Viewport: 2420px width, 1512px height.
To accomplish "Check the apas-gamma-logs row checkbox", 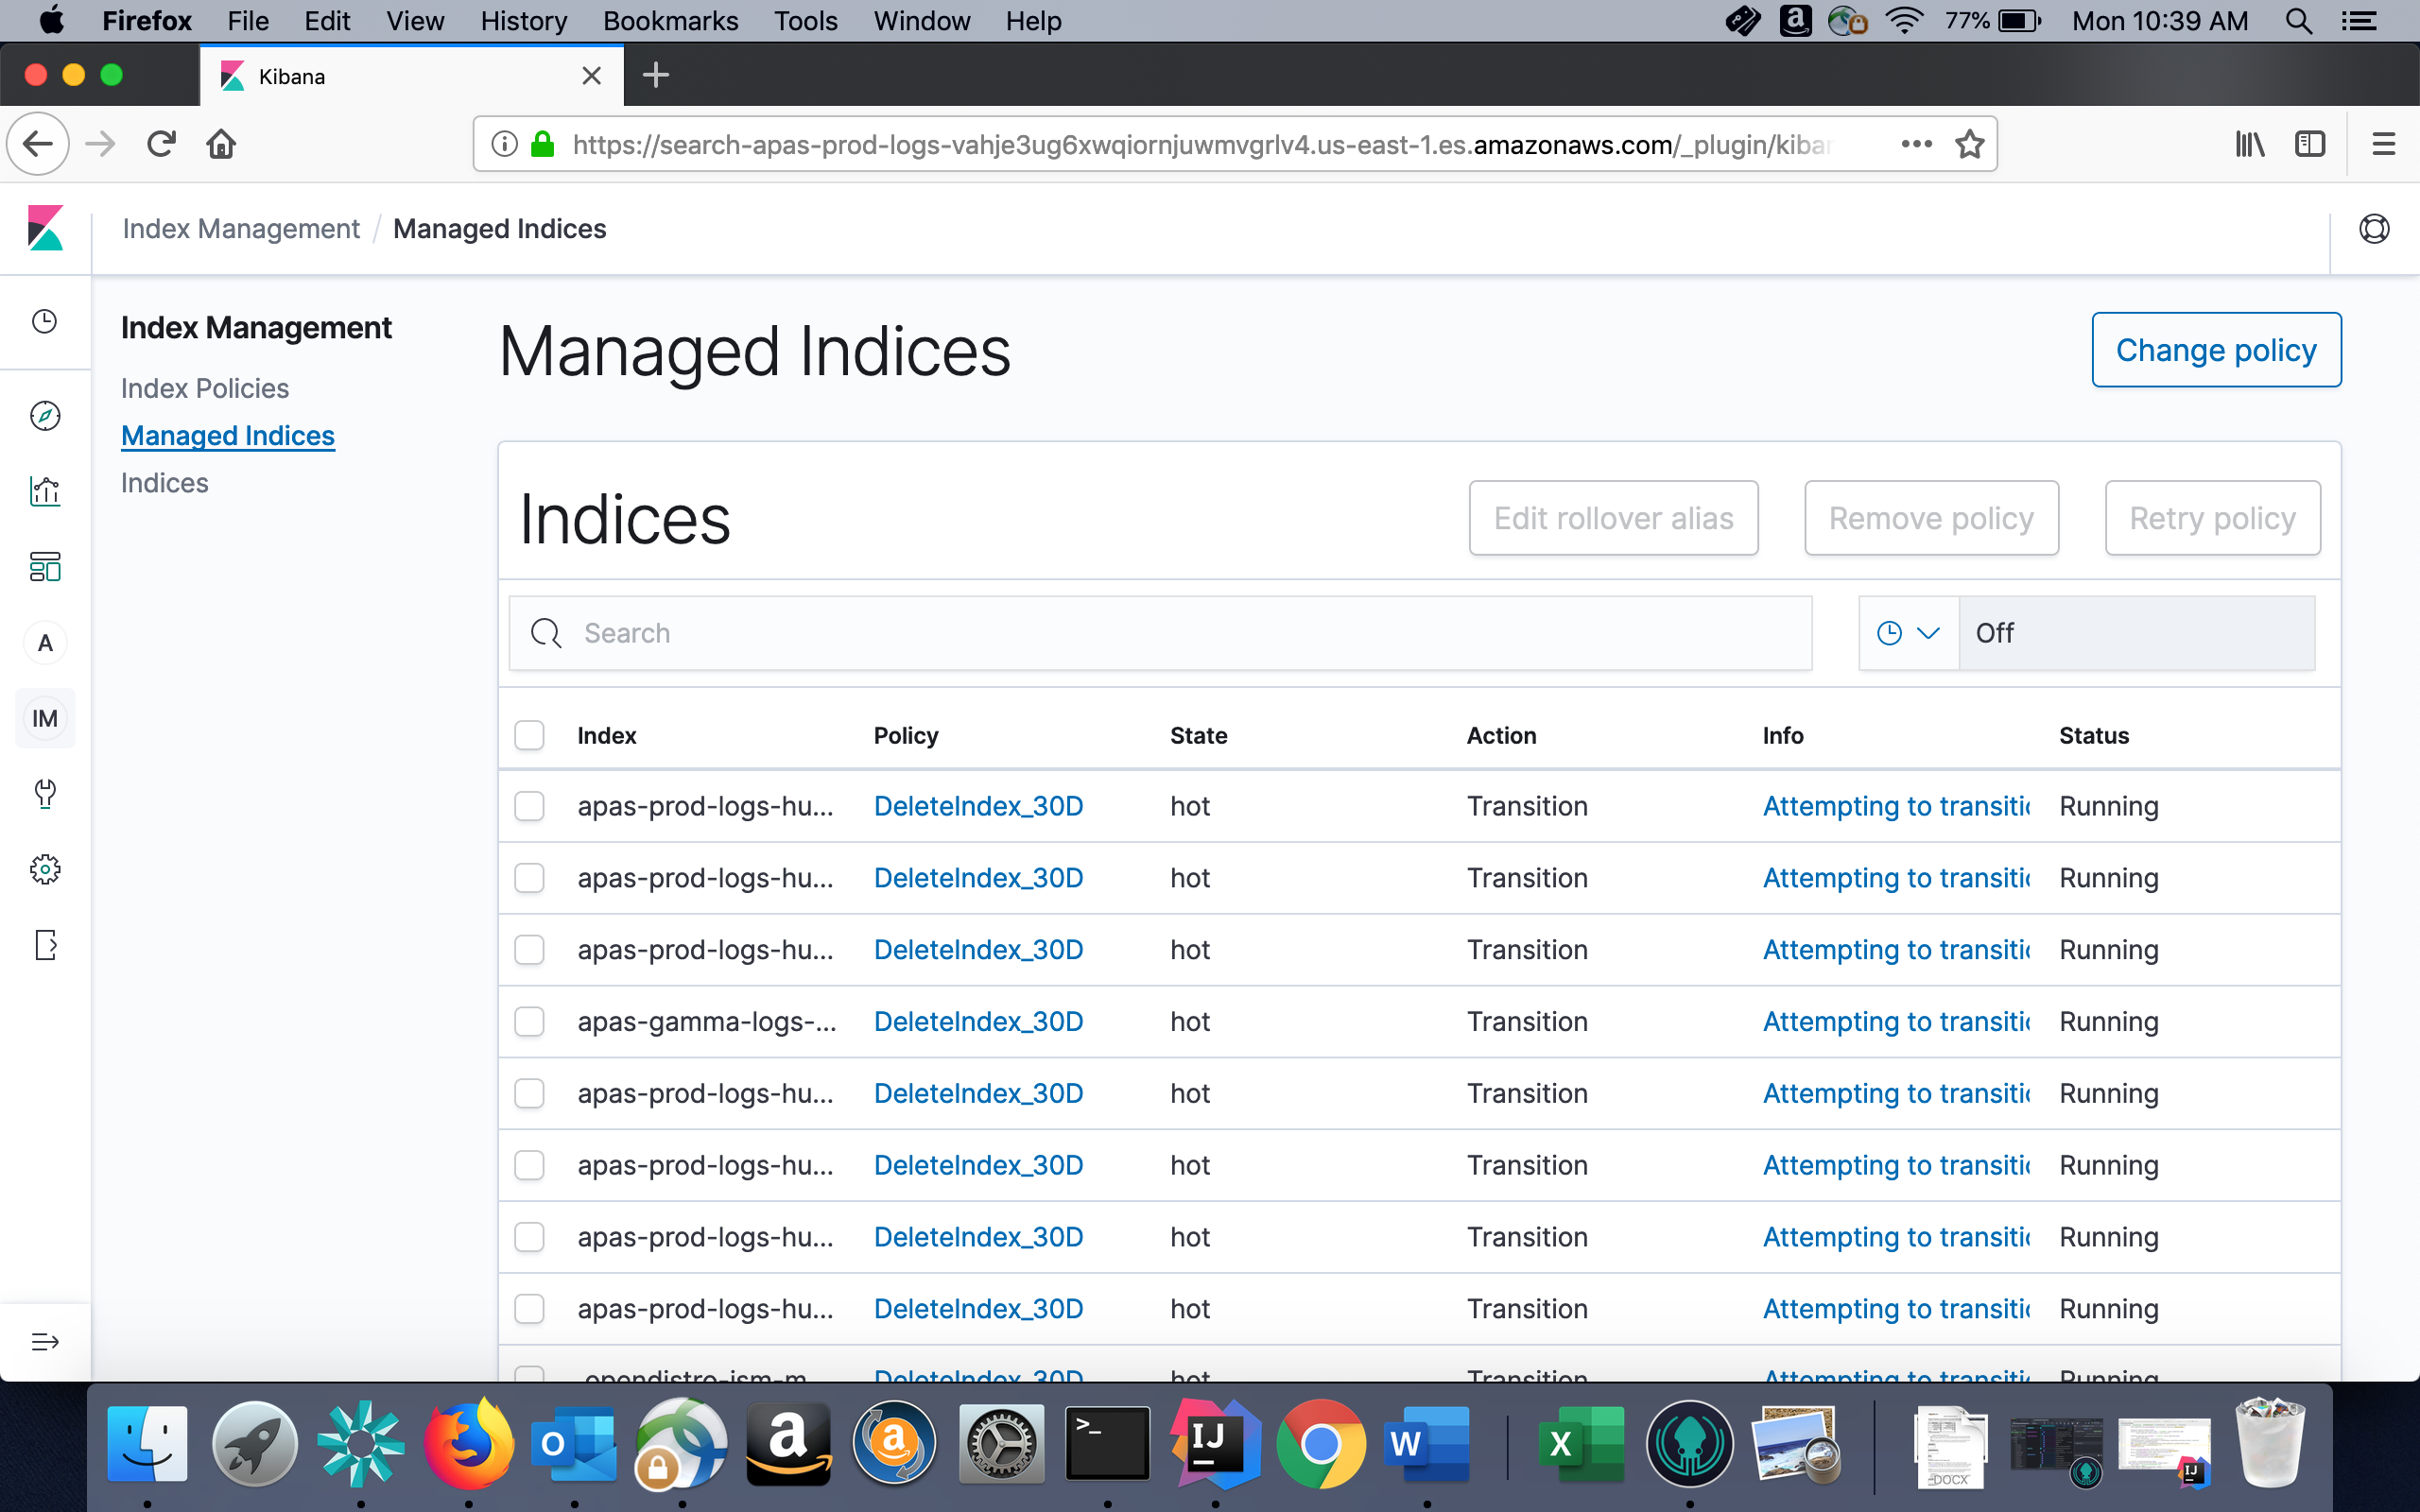I will click(530, 1021).
